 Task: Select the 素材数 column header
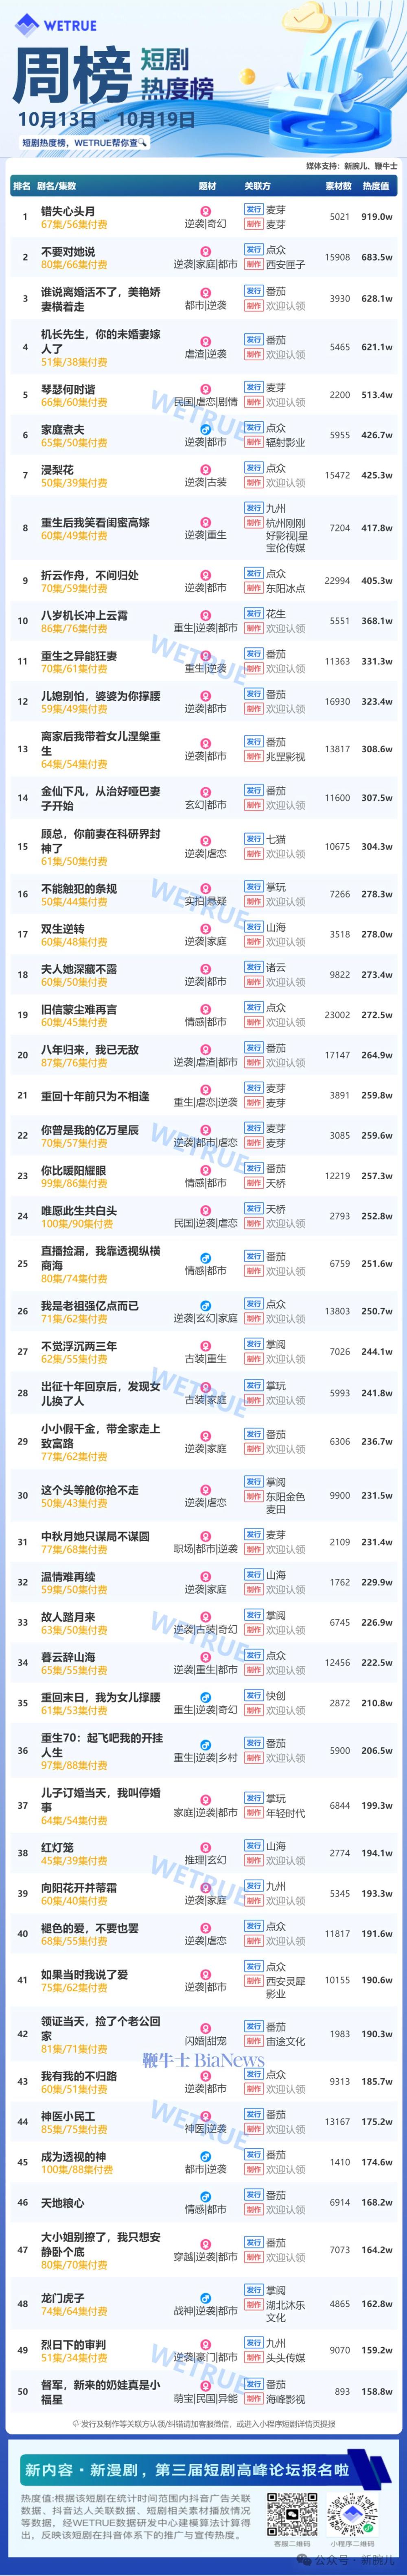pyautogui.click(x=338, y=186)
